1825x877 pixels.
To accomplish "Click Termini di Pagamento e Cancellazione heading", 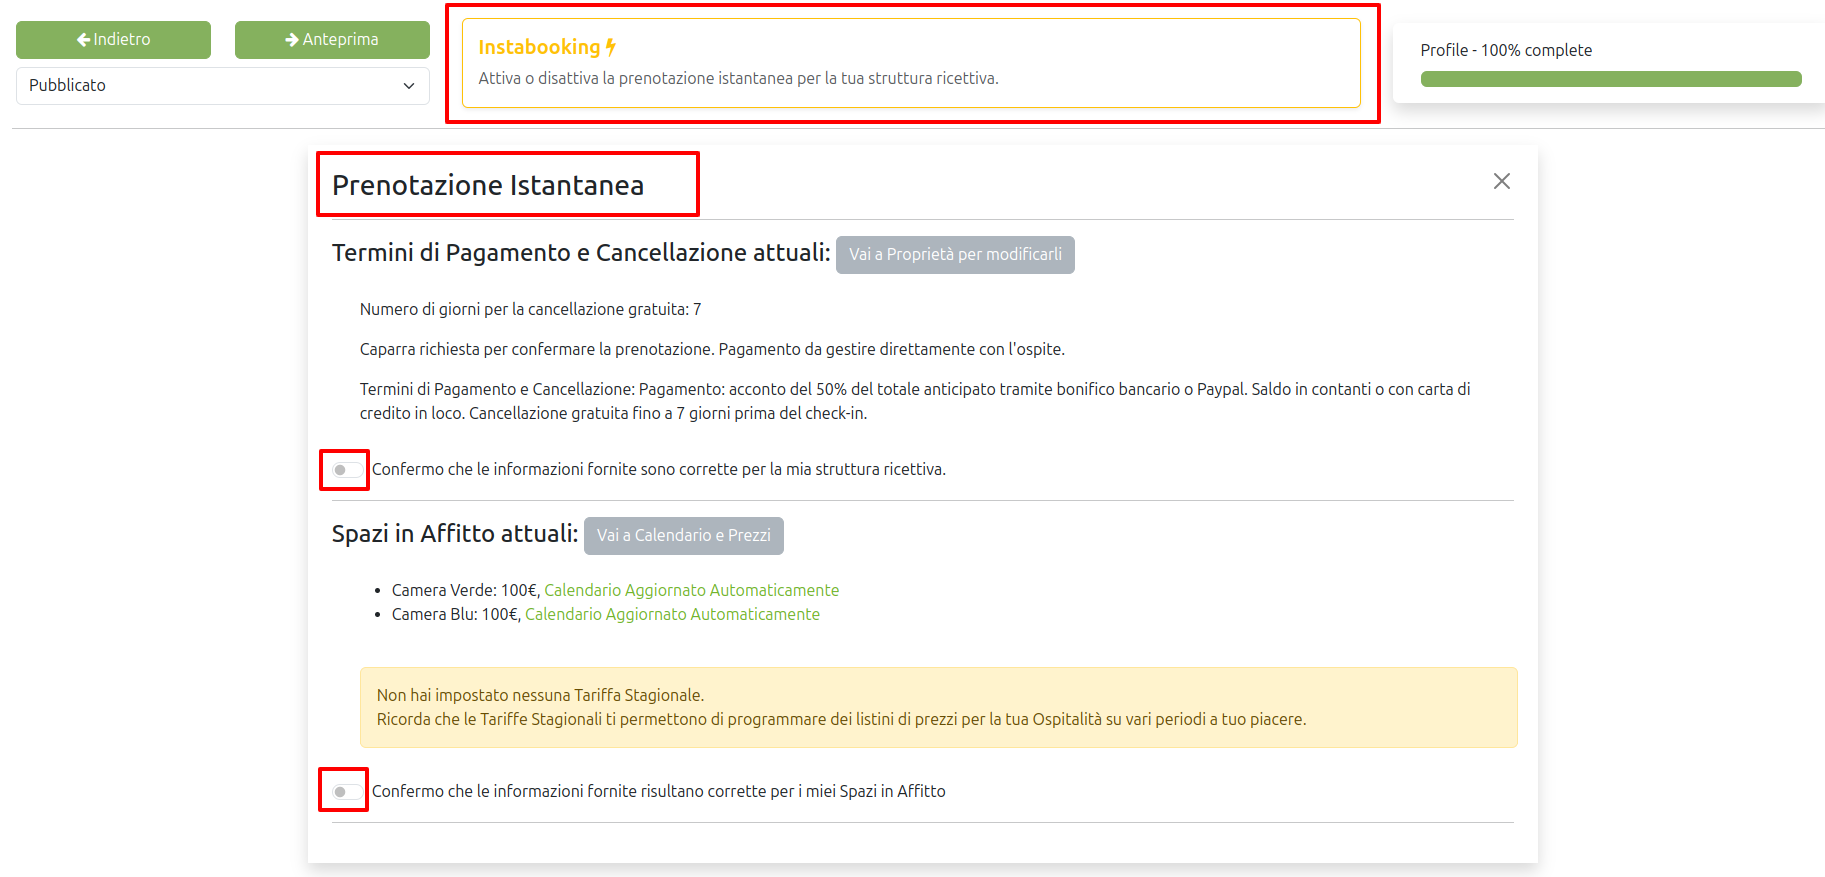I will (x=581, y=253).
